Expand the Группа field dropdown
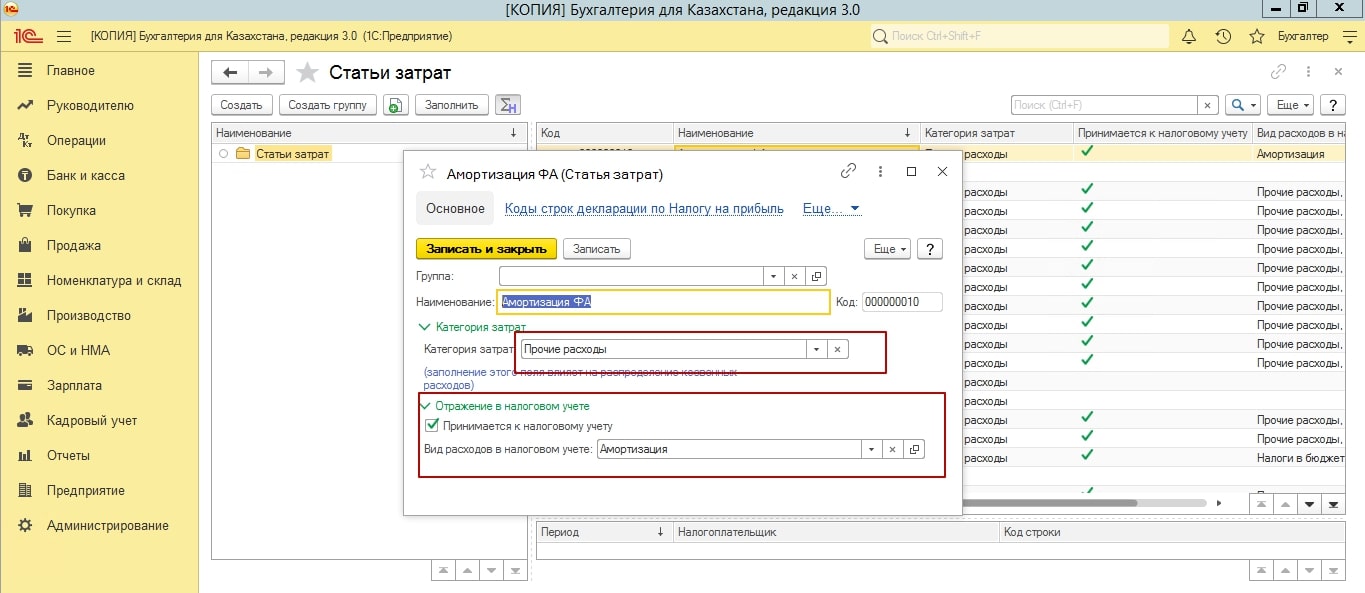 [x=773, y=276]
